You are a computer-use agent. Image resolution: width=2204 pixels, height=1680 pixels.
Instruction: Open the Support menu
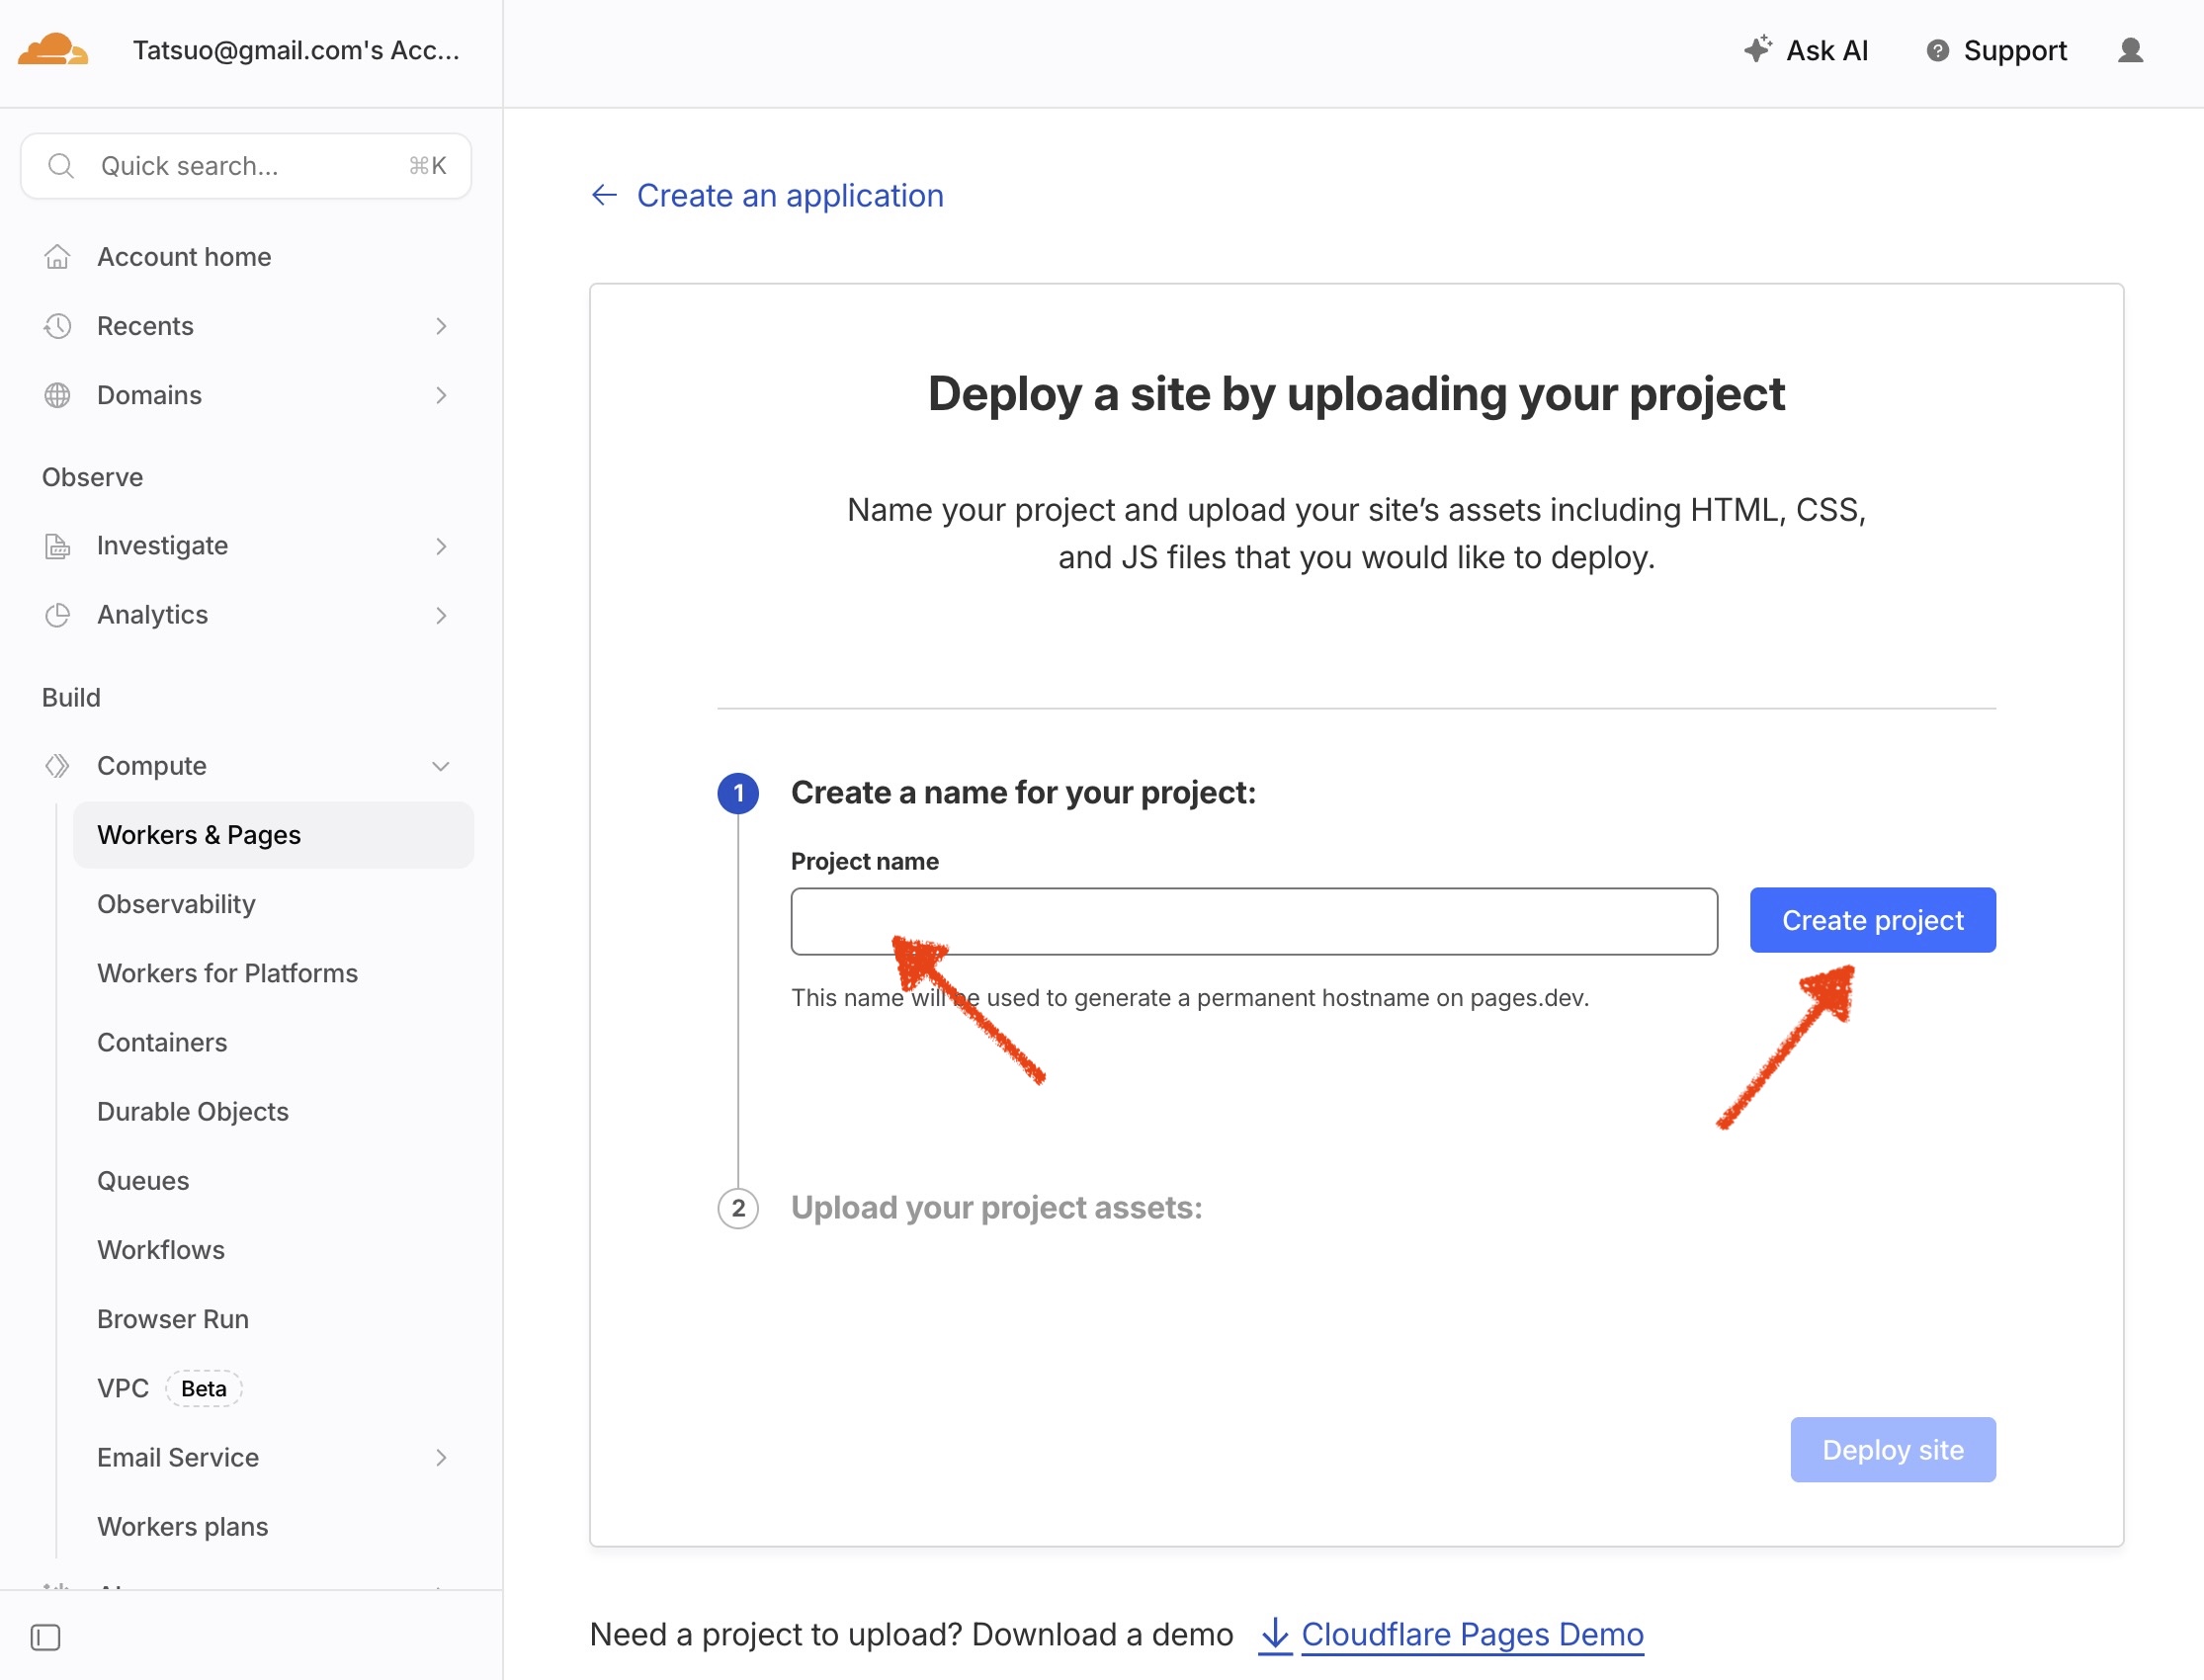click(1996, 50)
